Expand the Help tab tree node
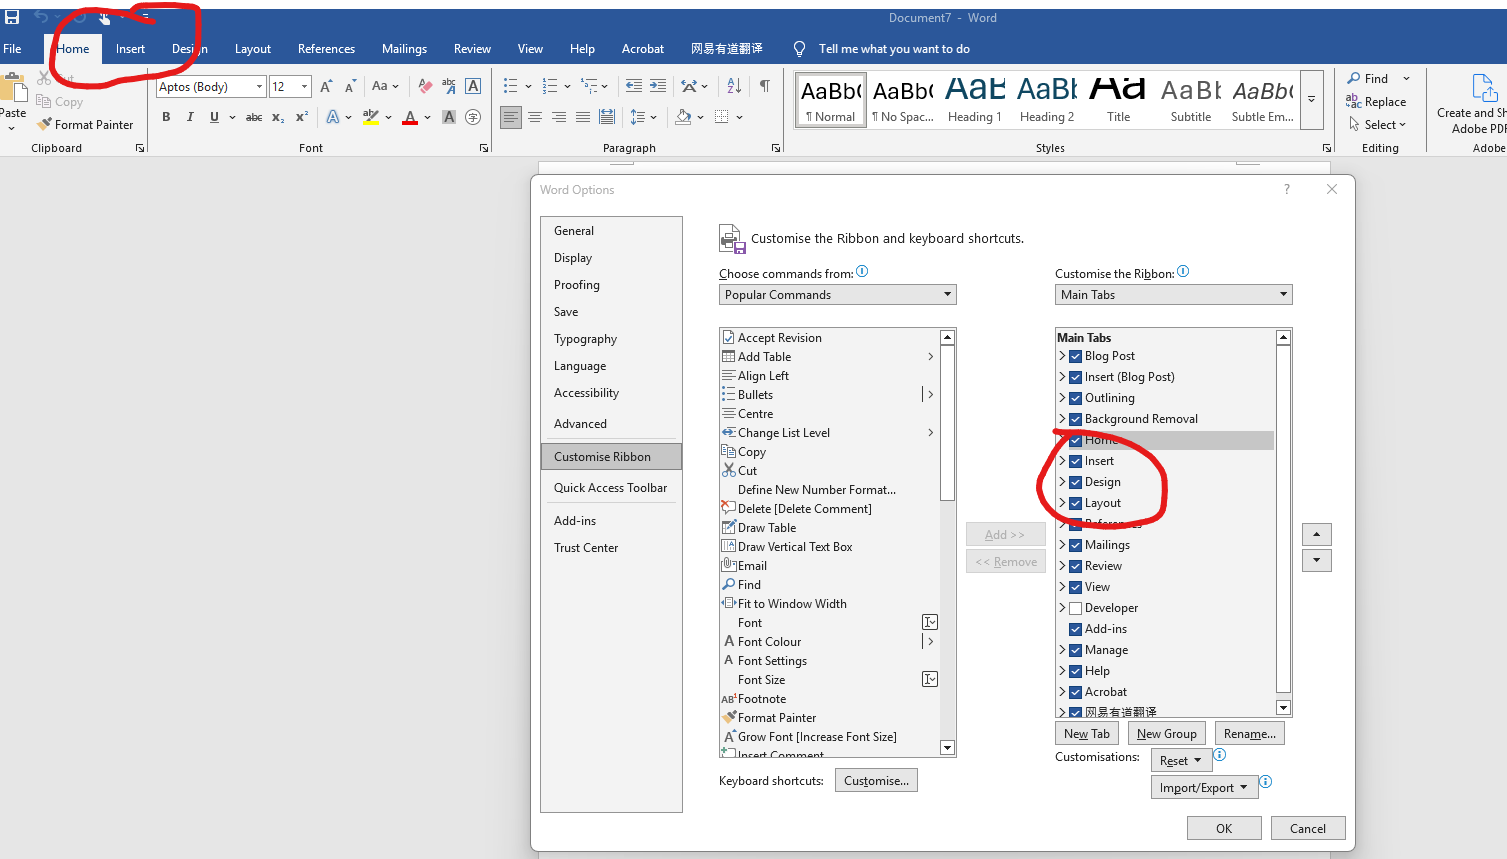This screenshot has width=1507, height=859. (1062, 671)
